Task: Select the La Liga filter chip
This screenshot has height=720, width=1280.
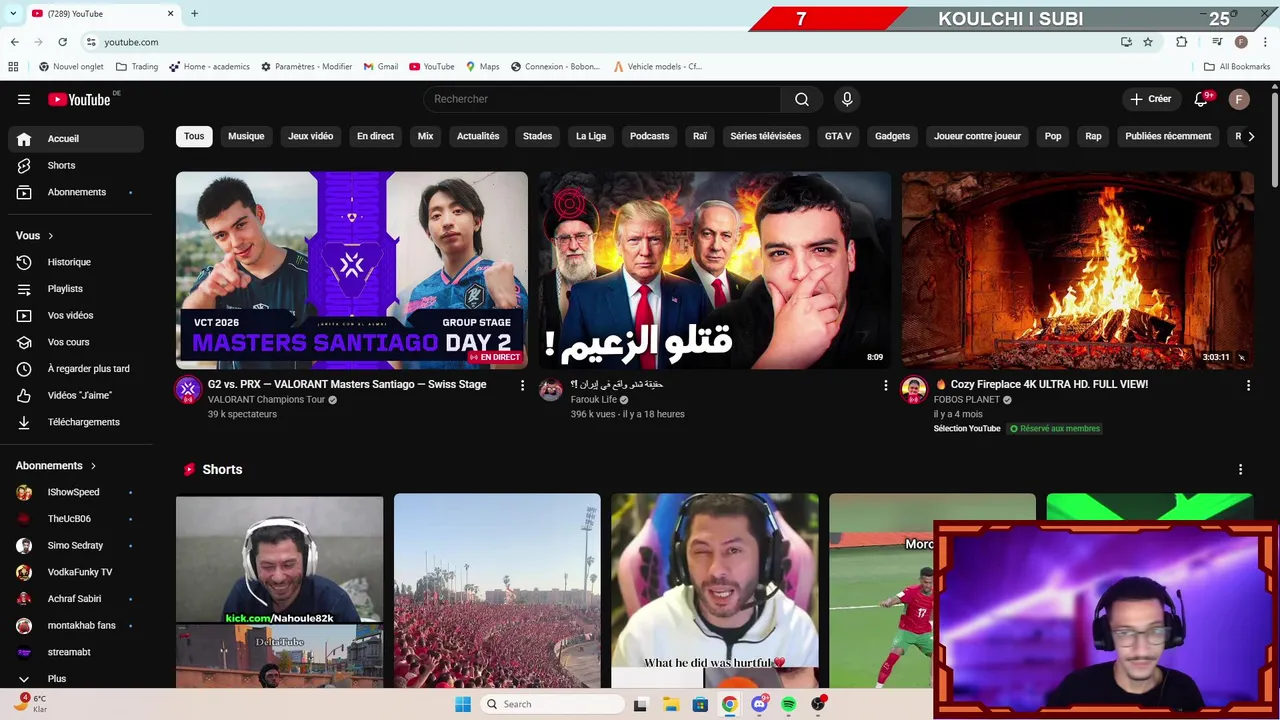Action: pos(591,136)
